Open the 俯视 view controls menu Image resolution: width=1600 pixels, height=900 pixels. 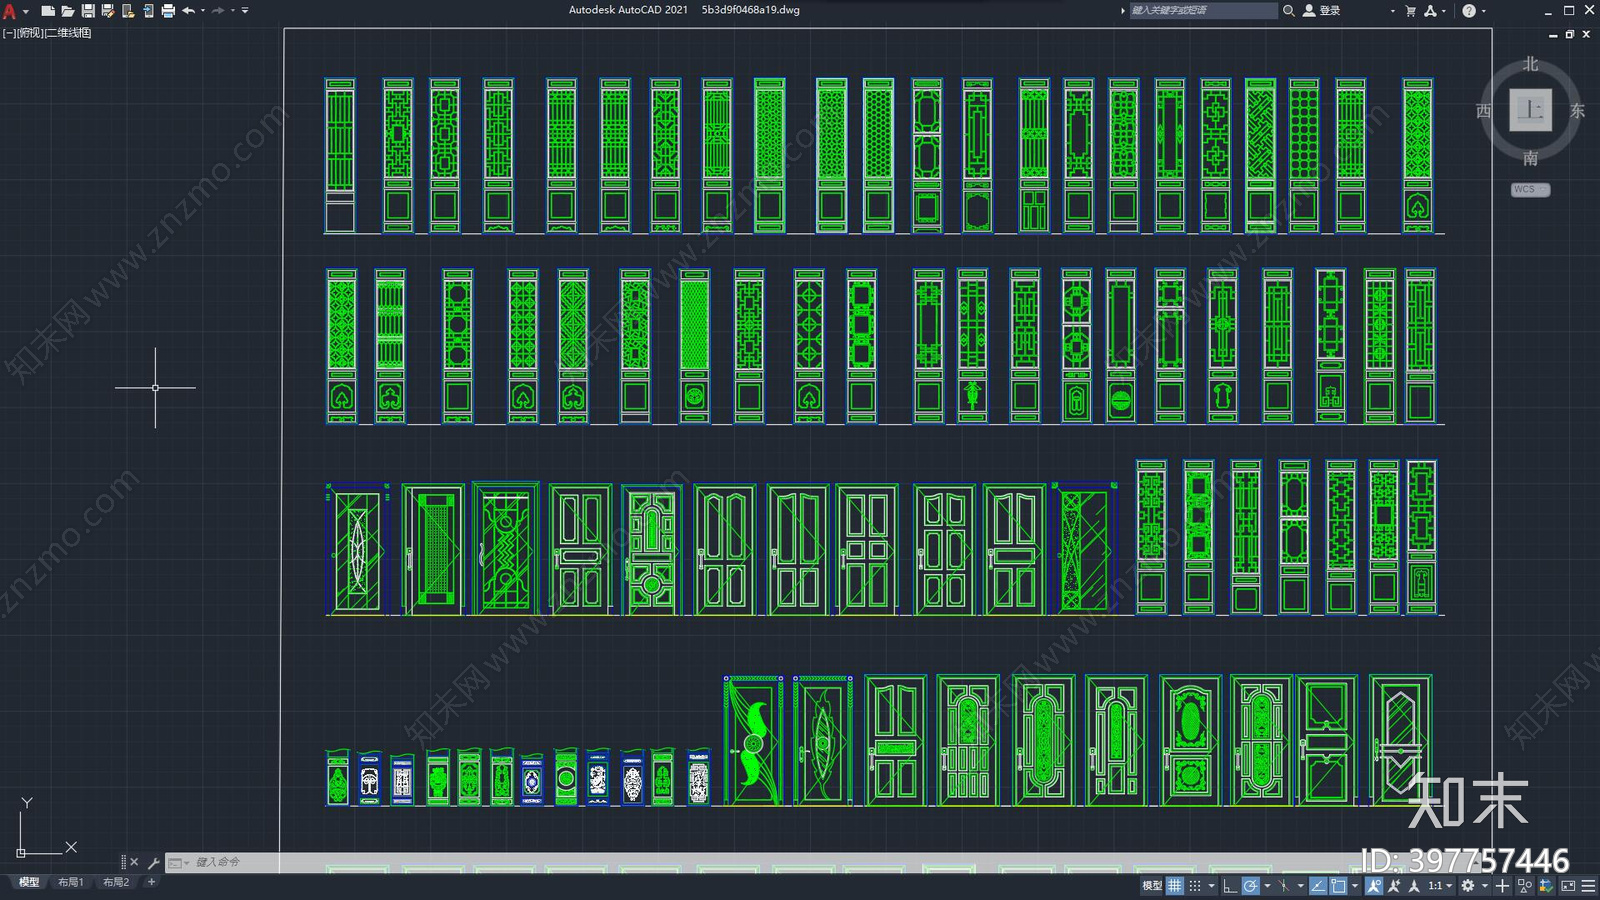(x=30, y=33)
